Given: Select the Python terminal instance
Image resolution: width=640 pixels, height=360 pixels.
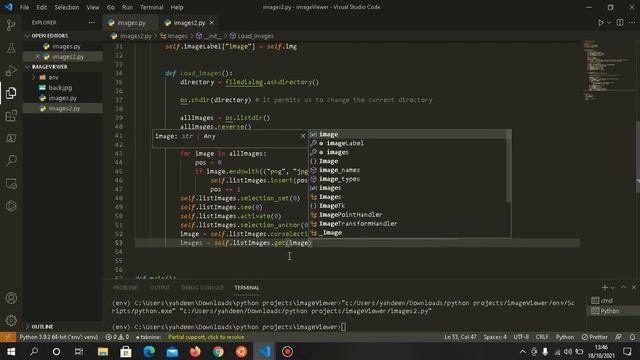Looking at the screenshot, I should pos(610,311).
